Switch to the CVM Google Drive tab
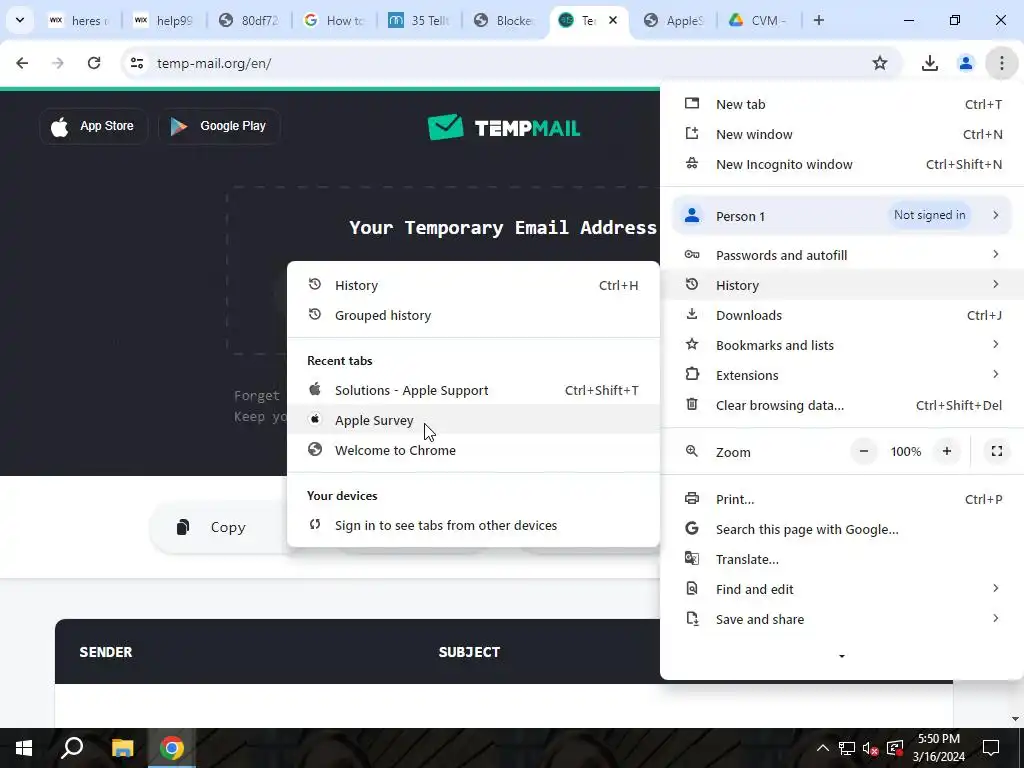The height and width of the screenshot is (768, 1024). coord(758,20)
